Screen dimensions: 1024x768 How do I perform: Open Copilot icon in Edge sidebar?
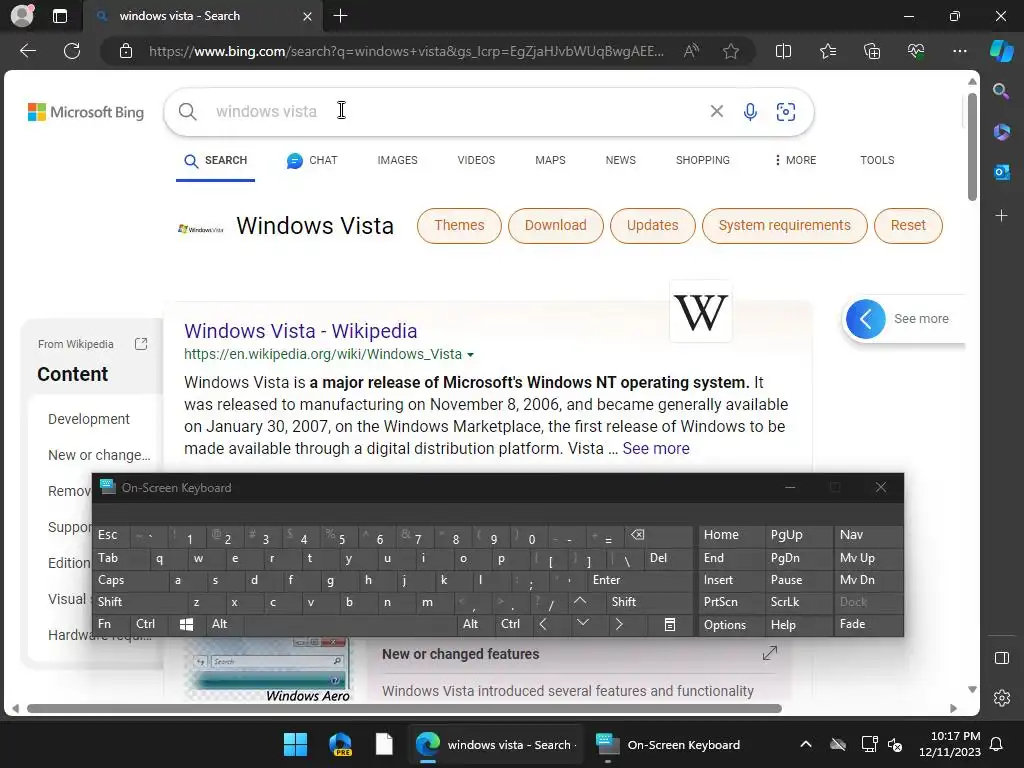tap(1002, 51)
